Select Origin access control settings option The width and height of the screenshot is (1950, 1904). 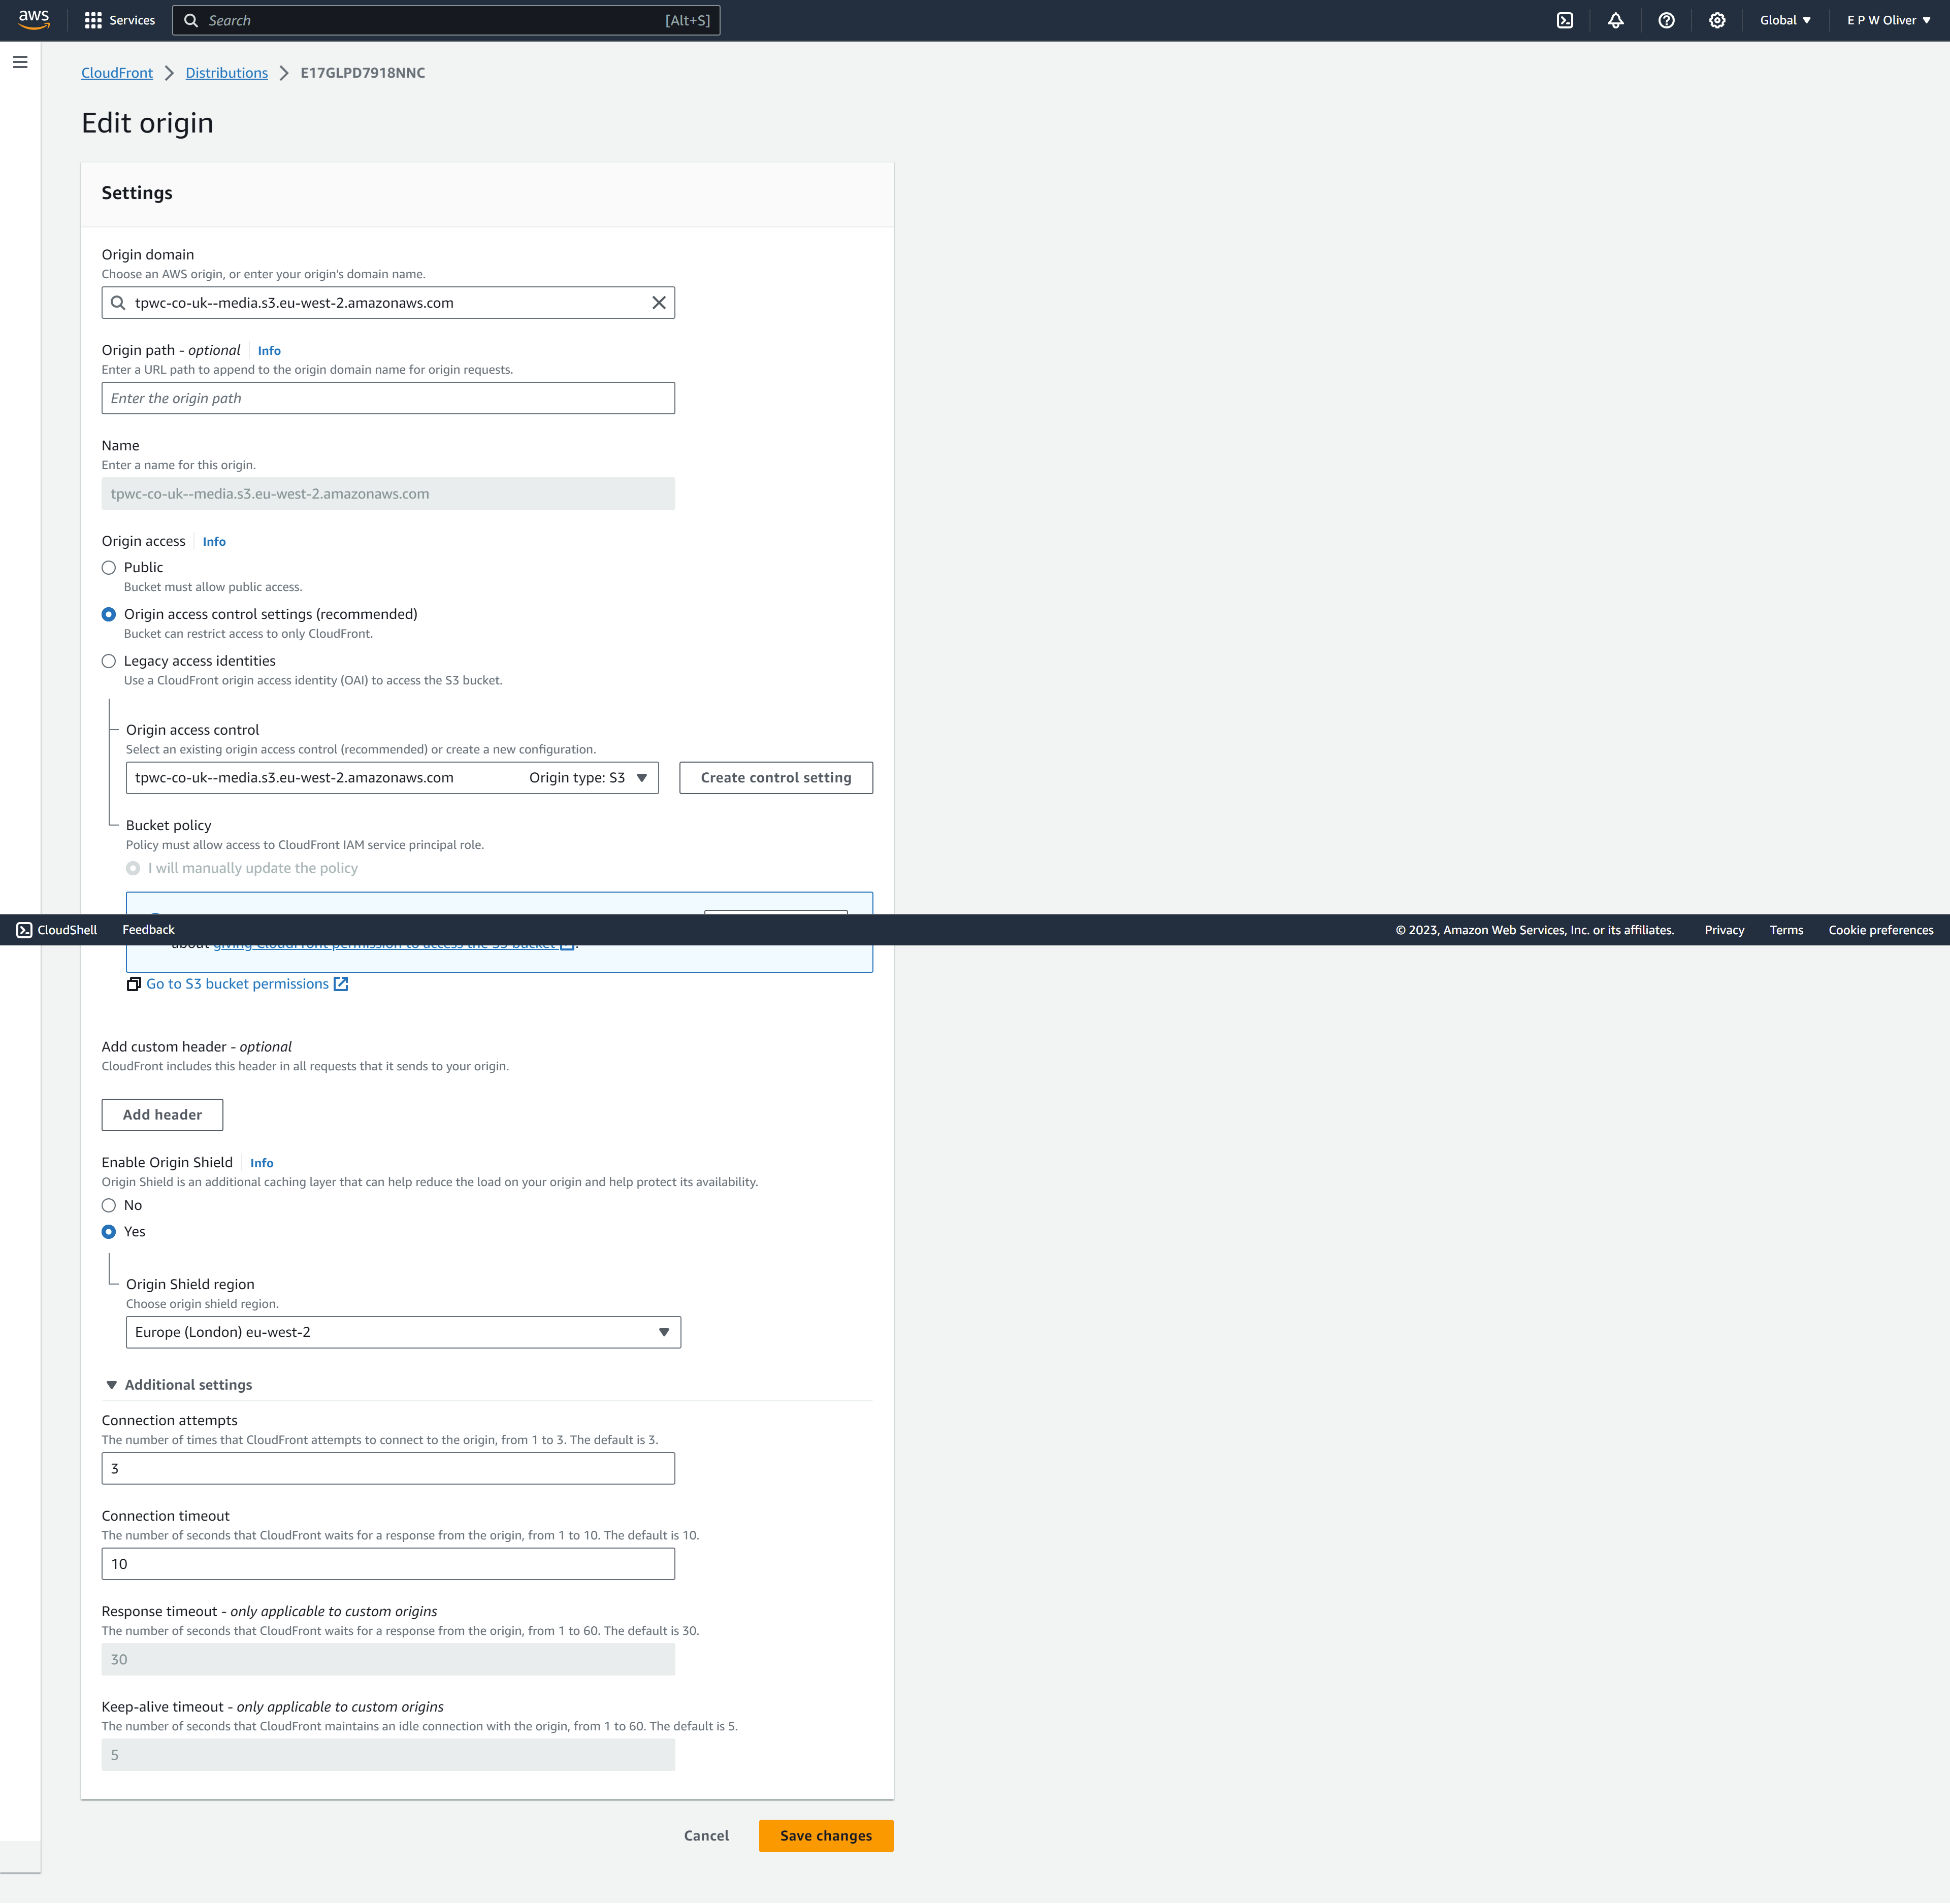tap(109, 615)
